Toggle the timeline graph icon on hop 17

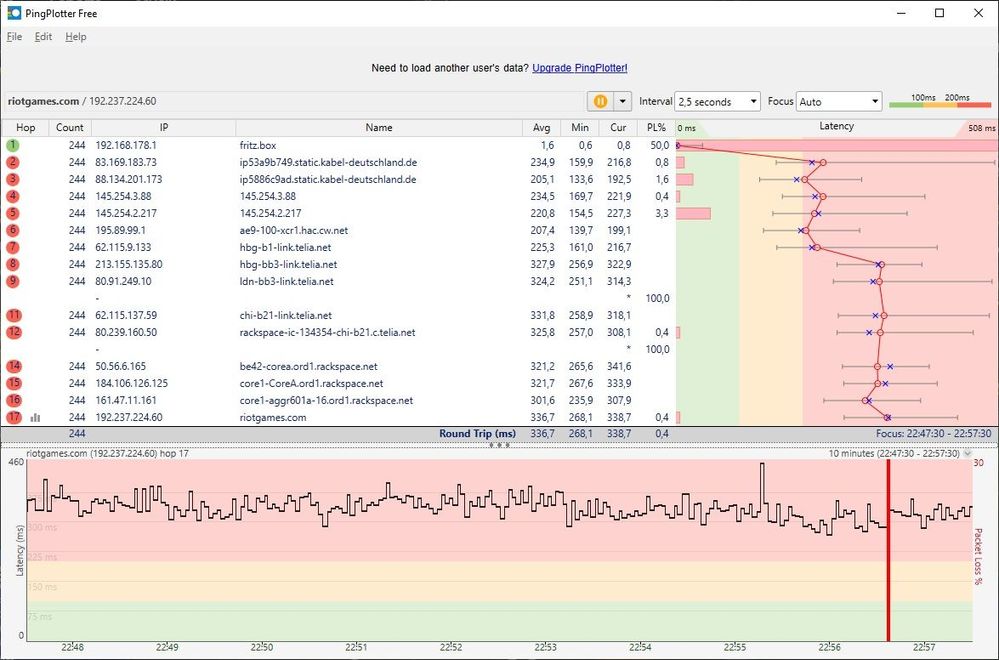(x=35, y=417)
